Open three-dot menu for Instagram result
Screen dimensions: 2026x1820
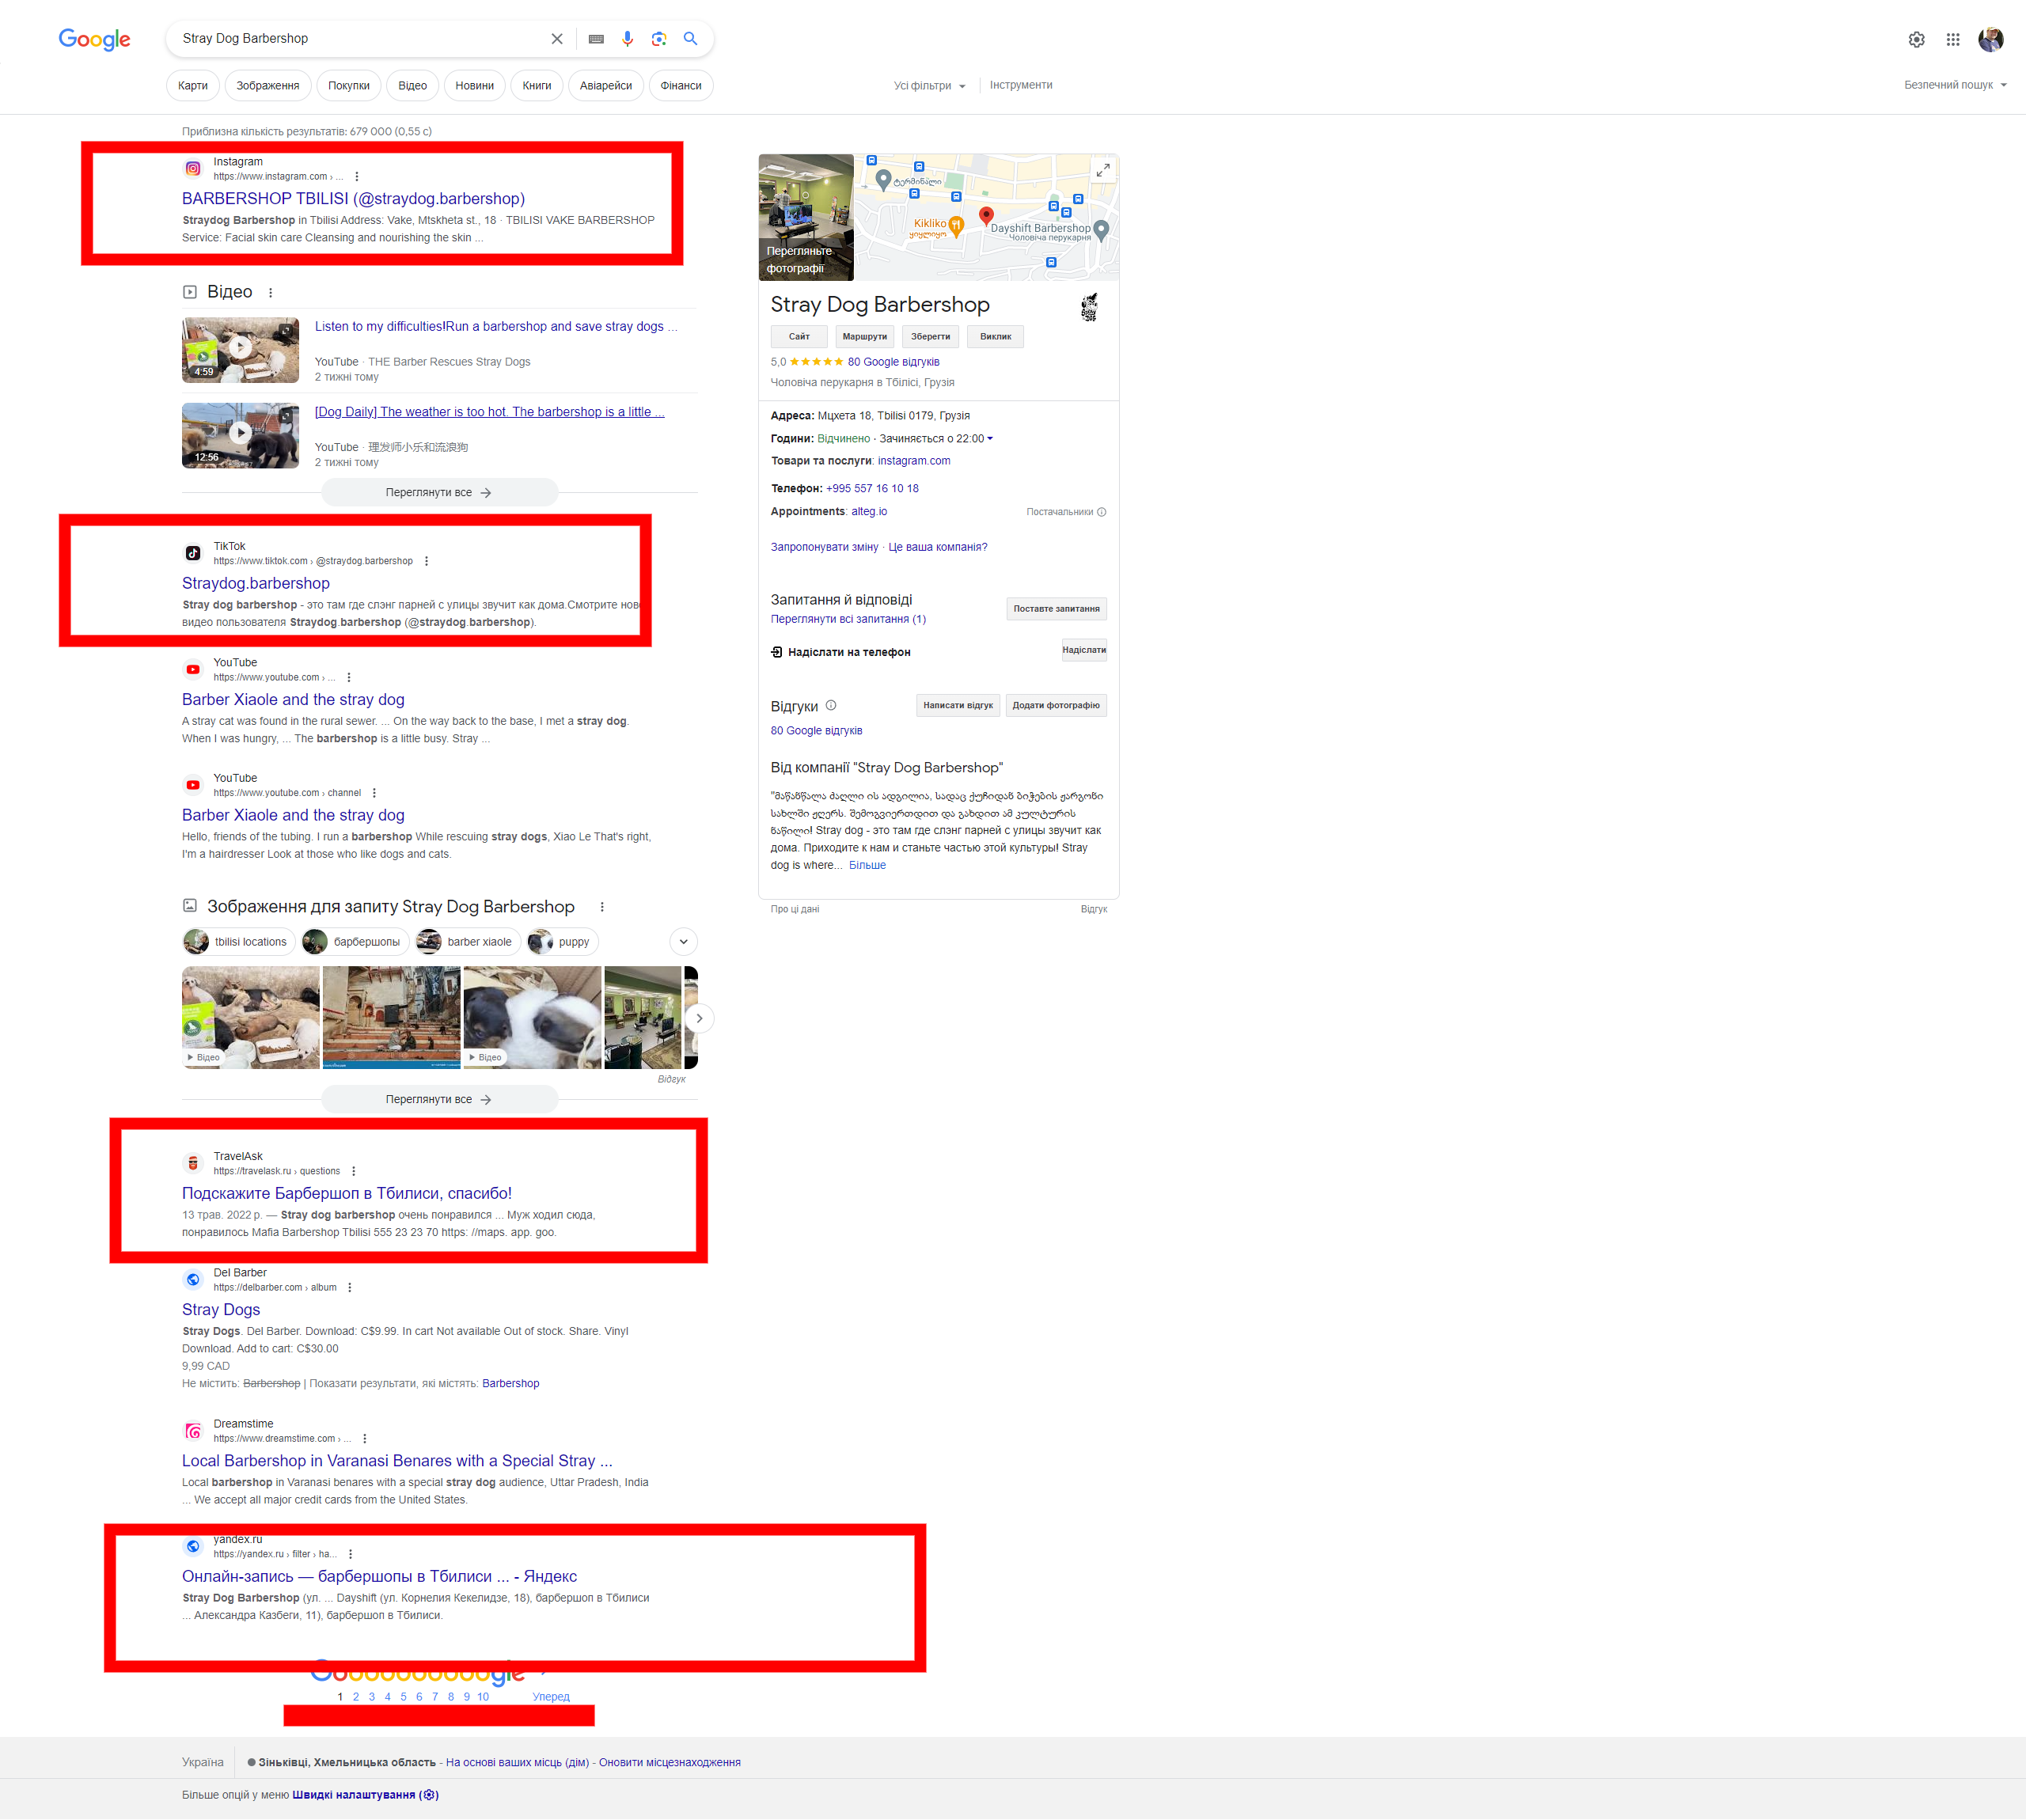point(357,177)
